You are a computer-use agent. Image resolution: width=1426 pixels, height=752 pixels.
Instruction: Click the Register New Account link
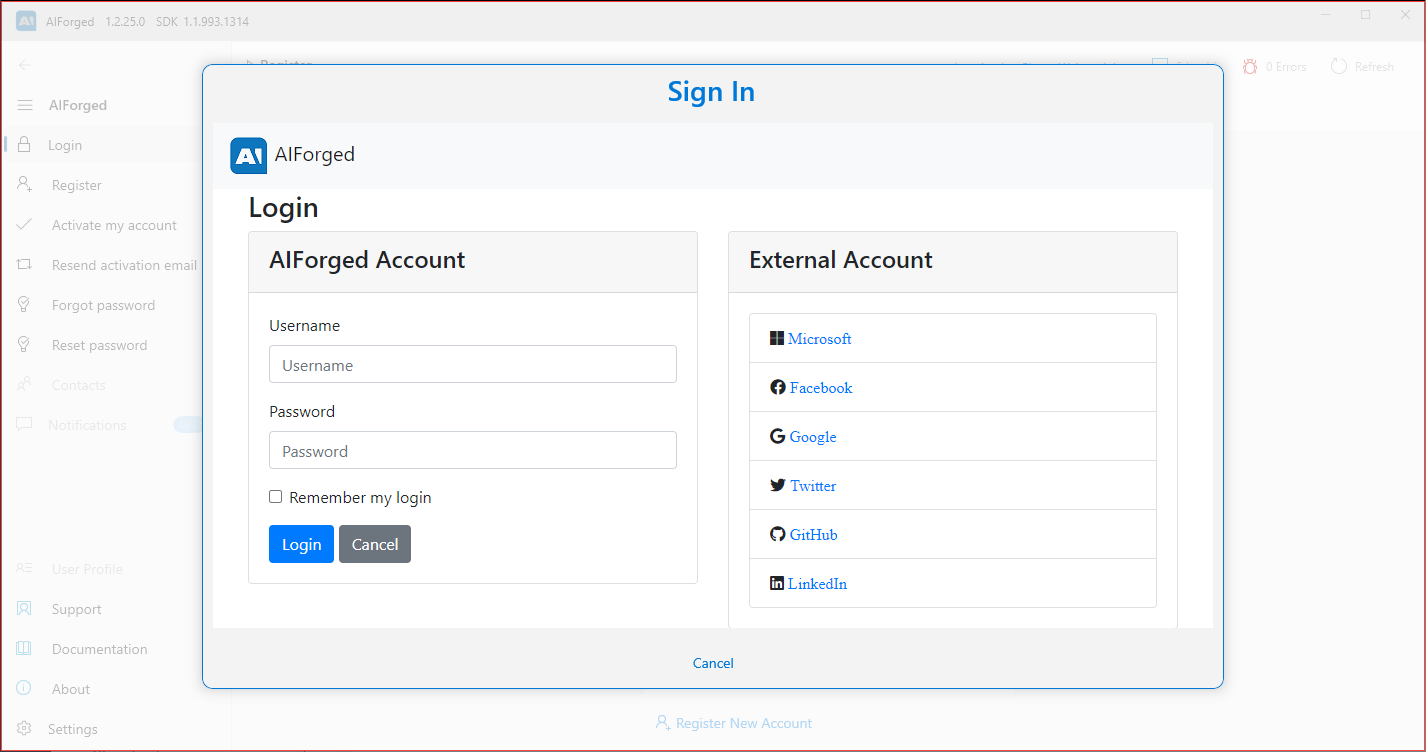(x=734, y=723)
